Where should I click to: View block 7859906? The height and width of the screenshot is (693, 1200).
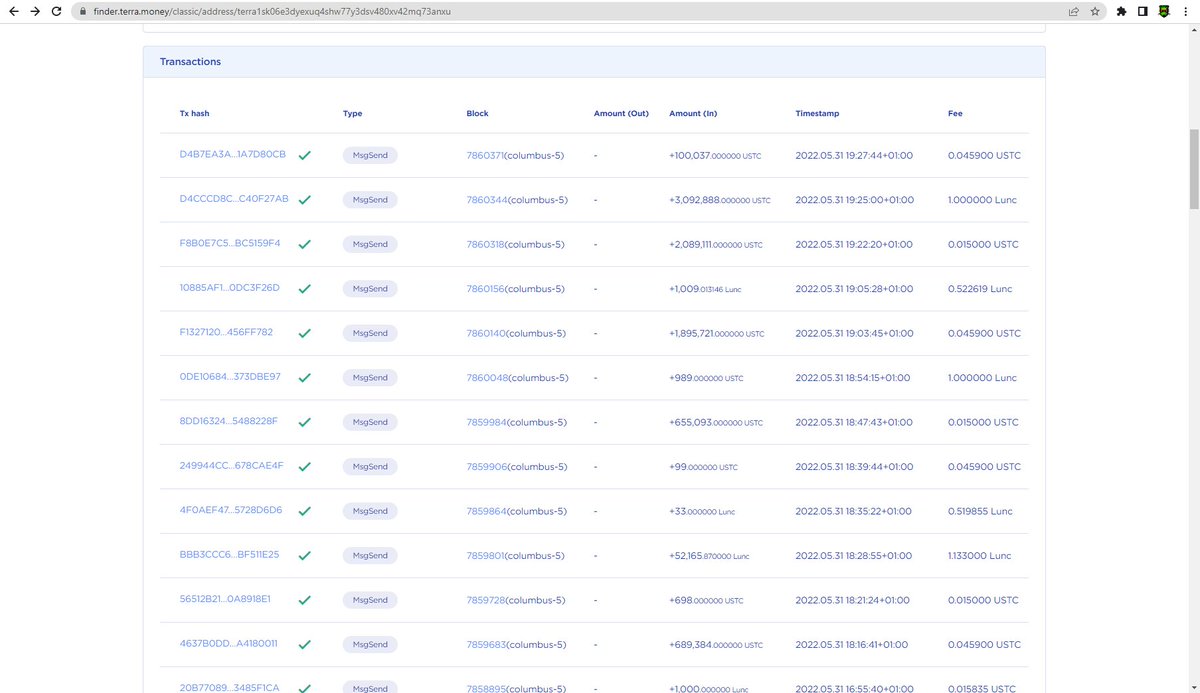tap(486, 466)
